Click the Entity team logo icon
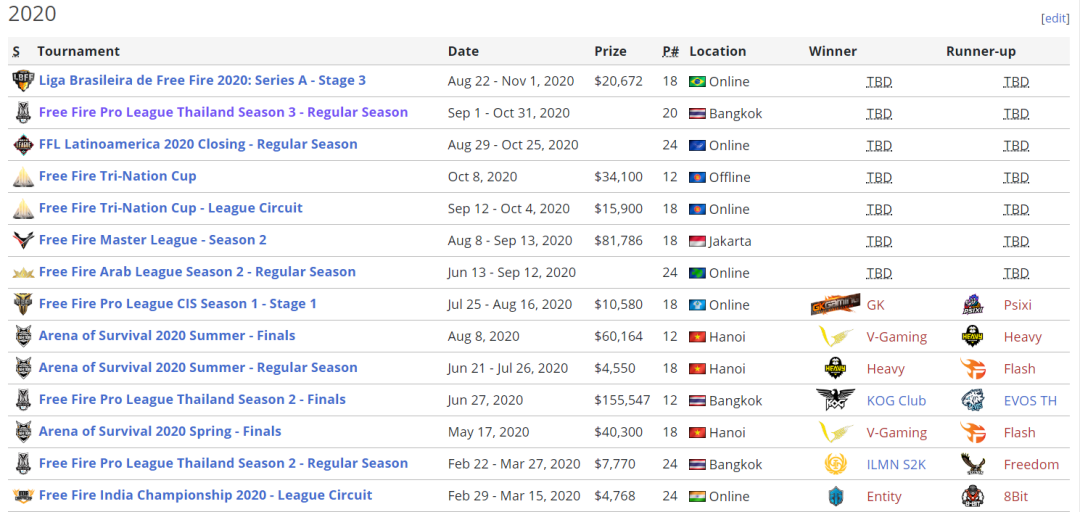Image resolution: width=1080 pixels, height=512 pixels. (x=836, y=496)
